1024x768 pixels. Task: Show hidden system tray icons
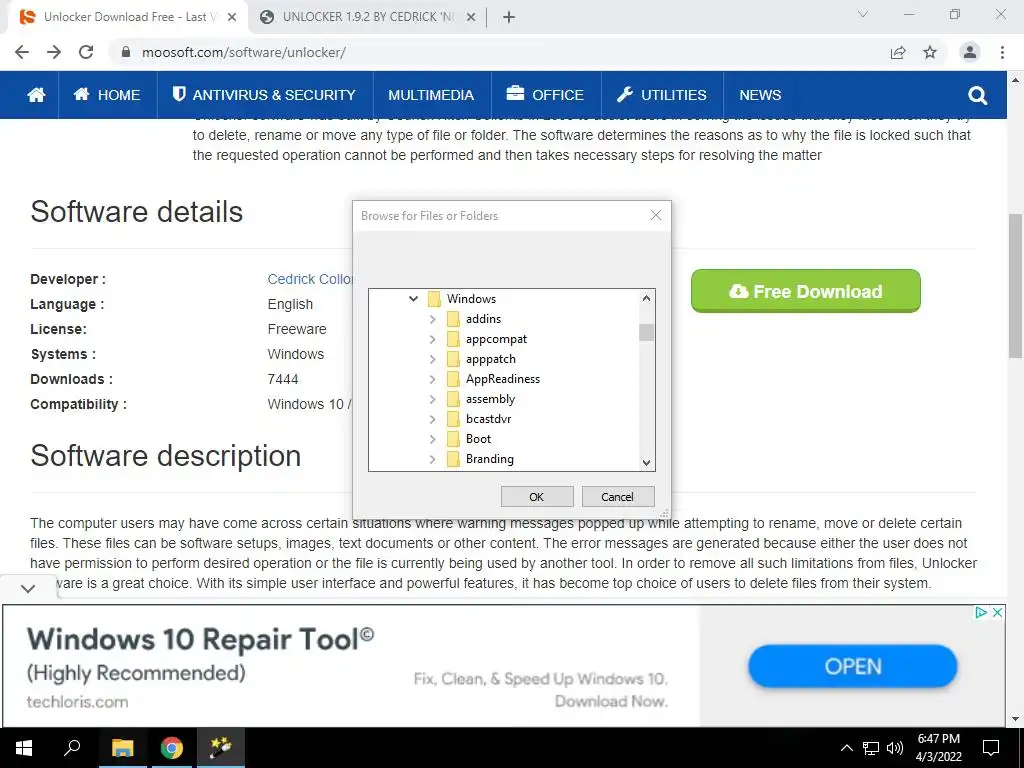pos(846,748)
